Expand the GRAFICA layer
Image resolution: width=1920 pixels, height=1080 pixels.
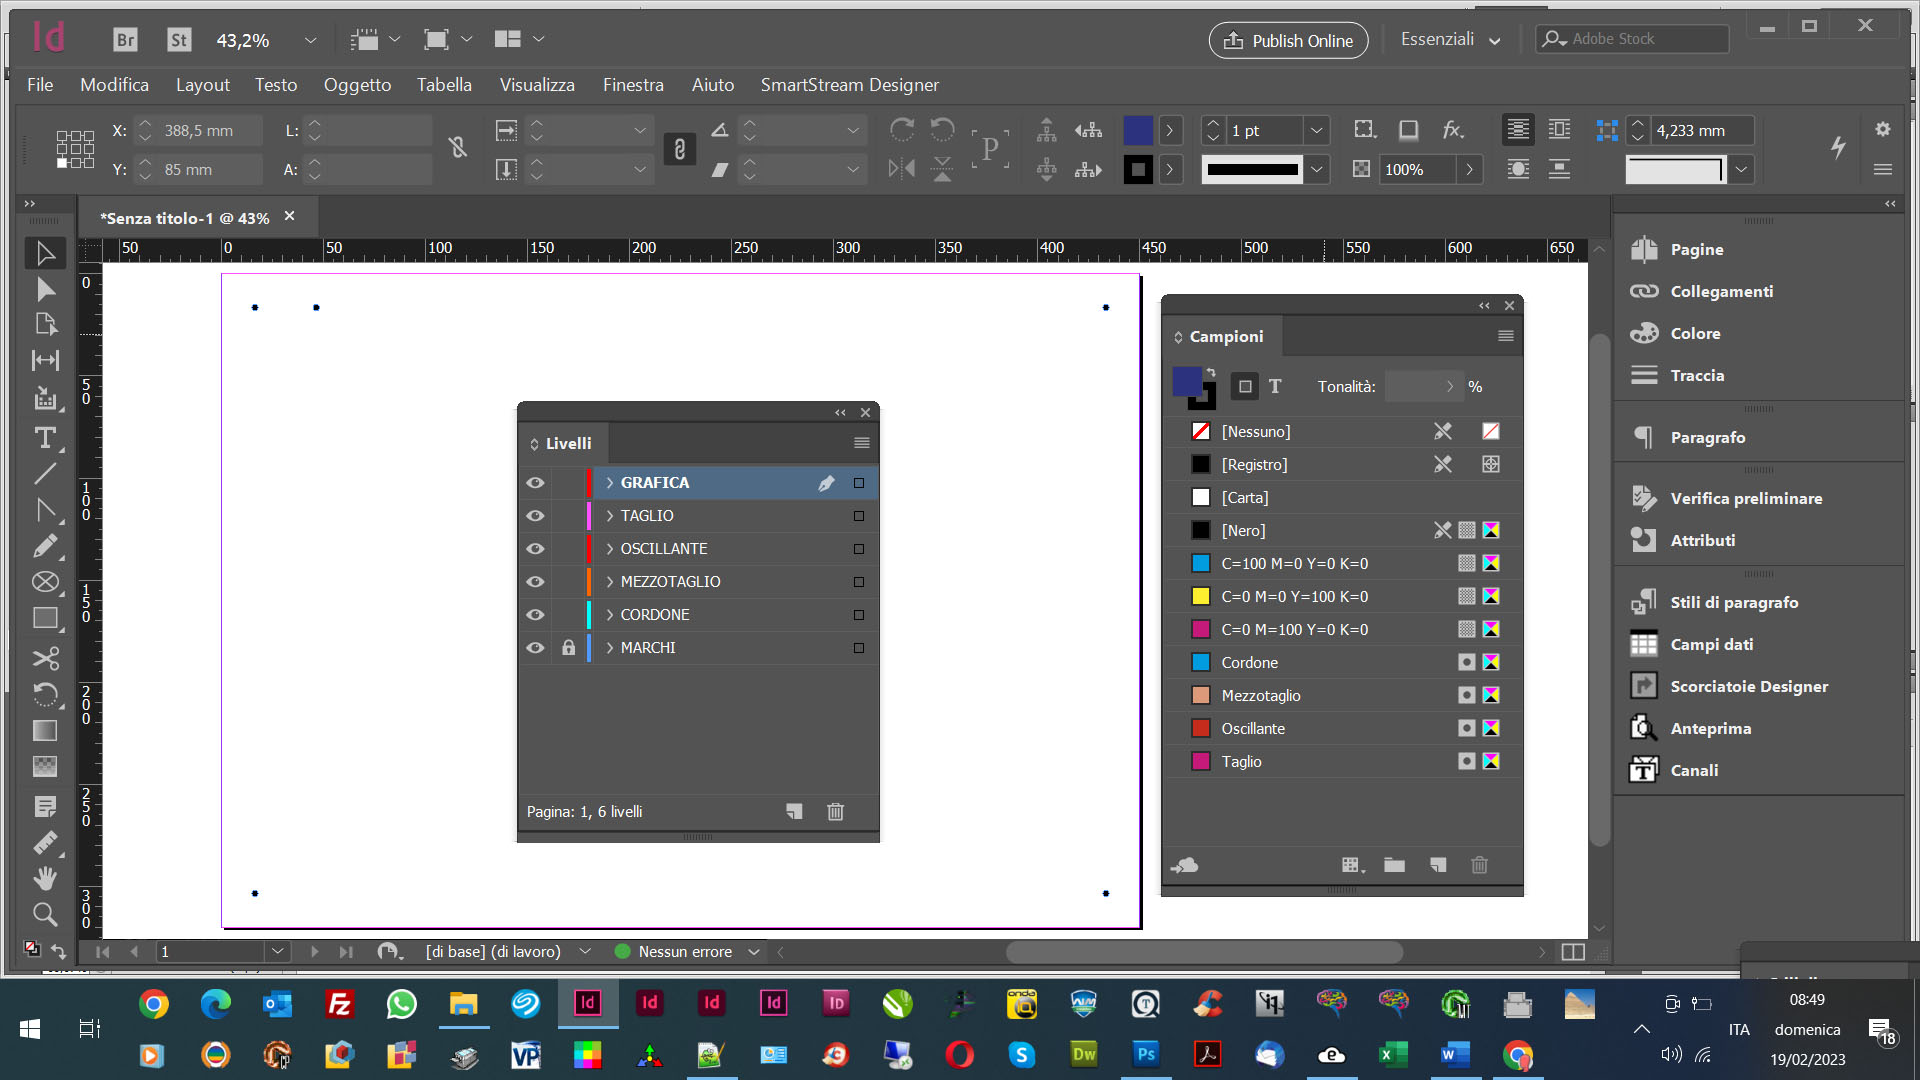609,483
